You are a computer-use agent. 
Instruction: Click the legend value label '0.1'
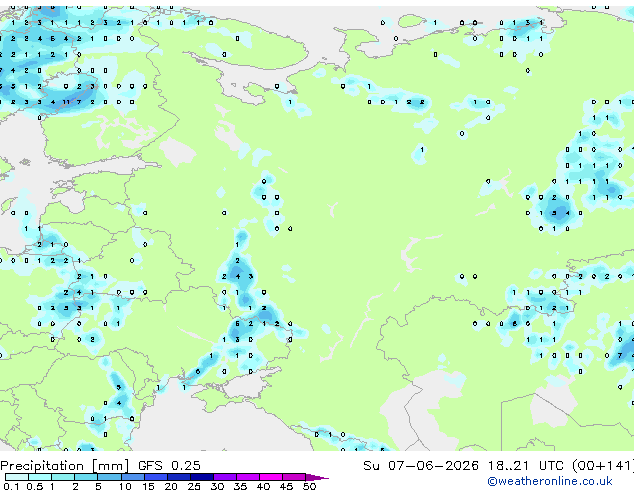click(x=11, y=486)
